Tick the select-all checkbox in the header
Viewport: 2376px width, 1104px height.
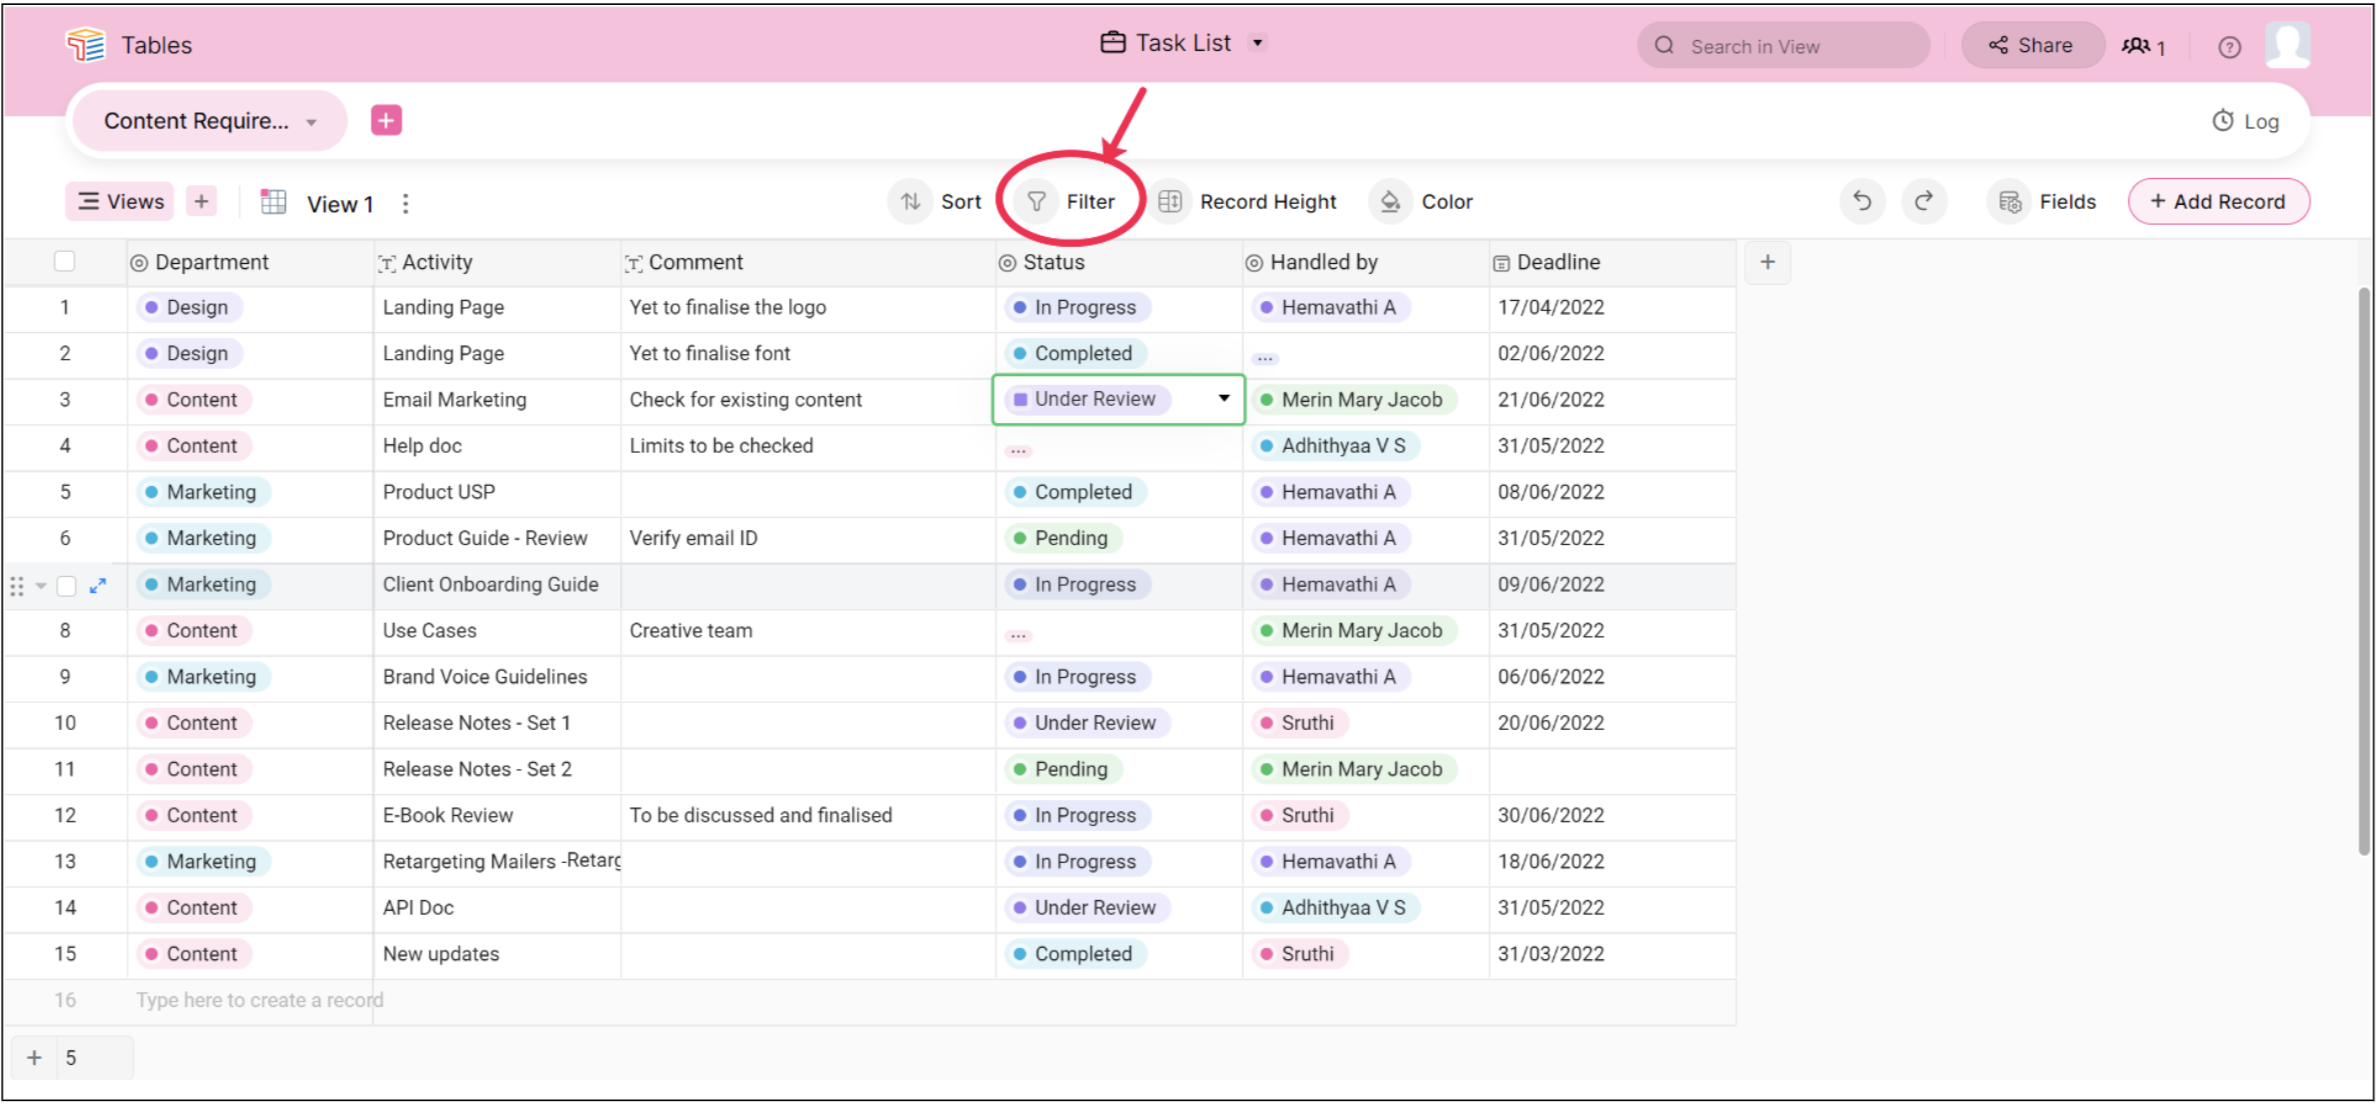pyautogui.click(x=65, y=262)
